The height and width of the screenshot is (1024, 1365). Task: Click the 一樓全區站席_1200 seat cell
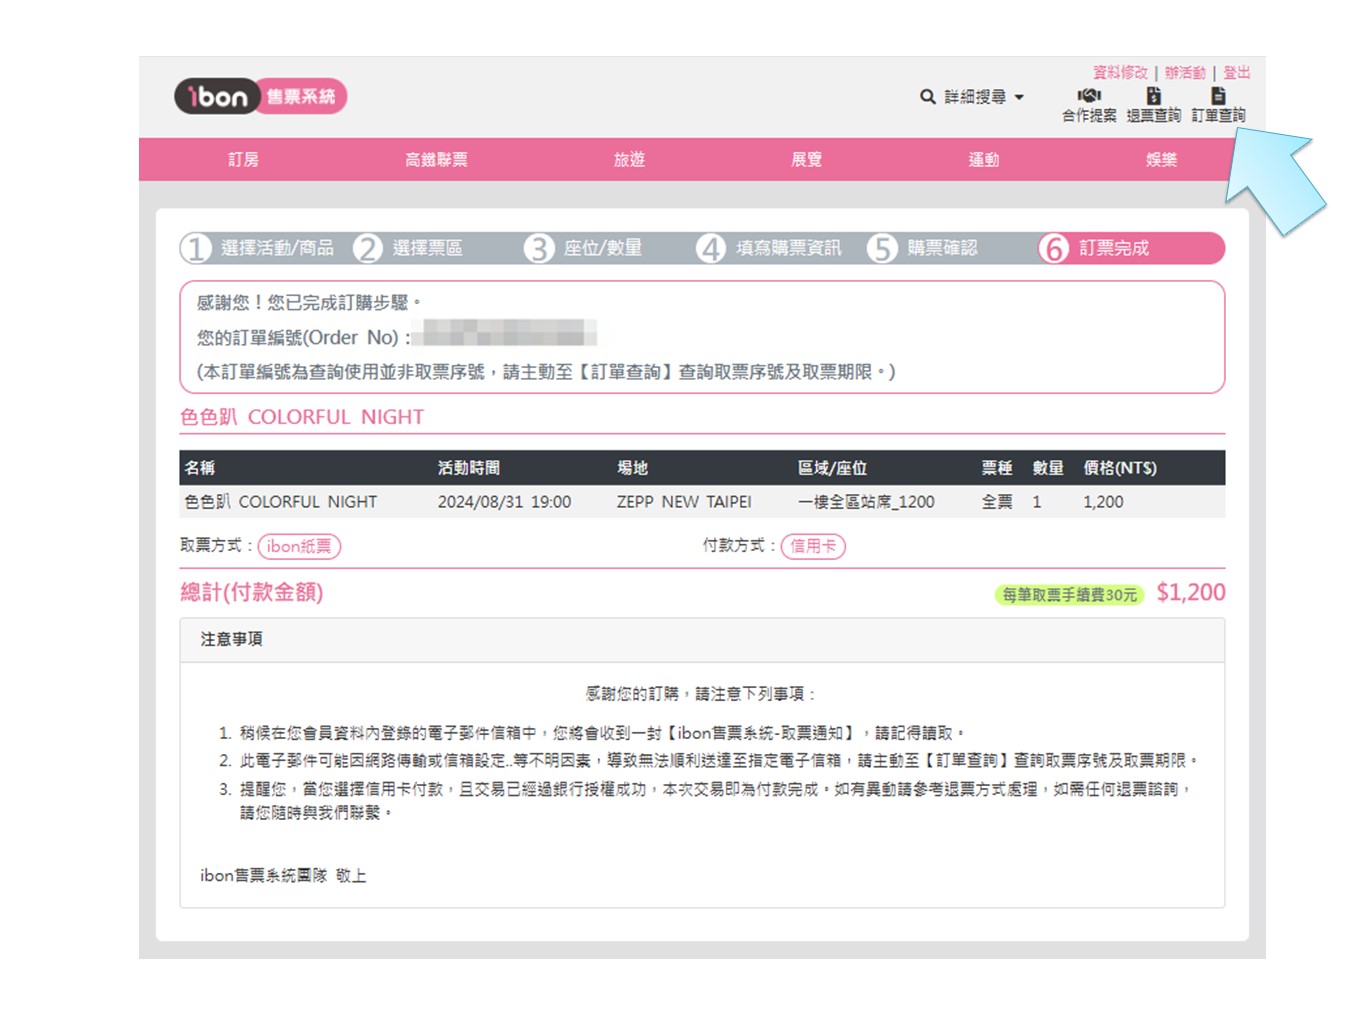point(866,502)
